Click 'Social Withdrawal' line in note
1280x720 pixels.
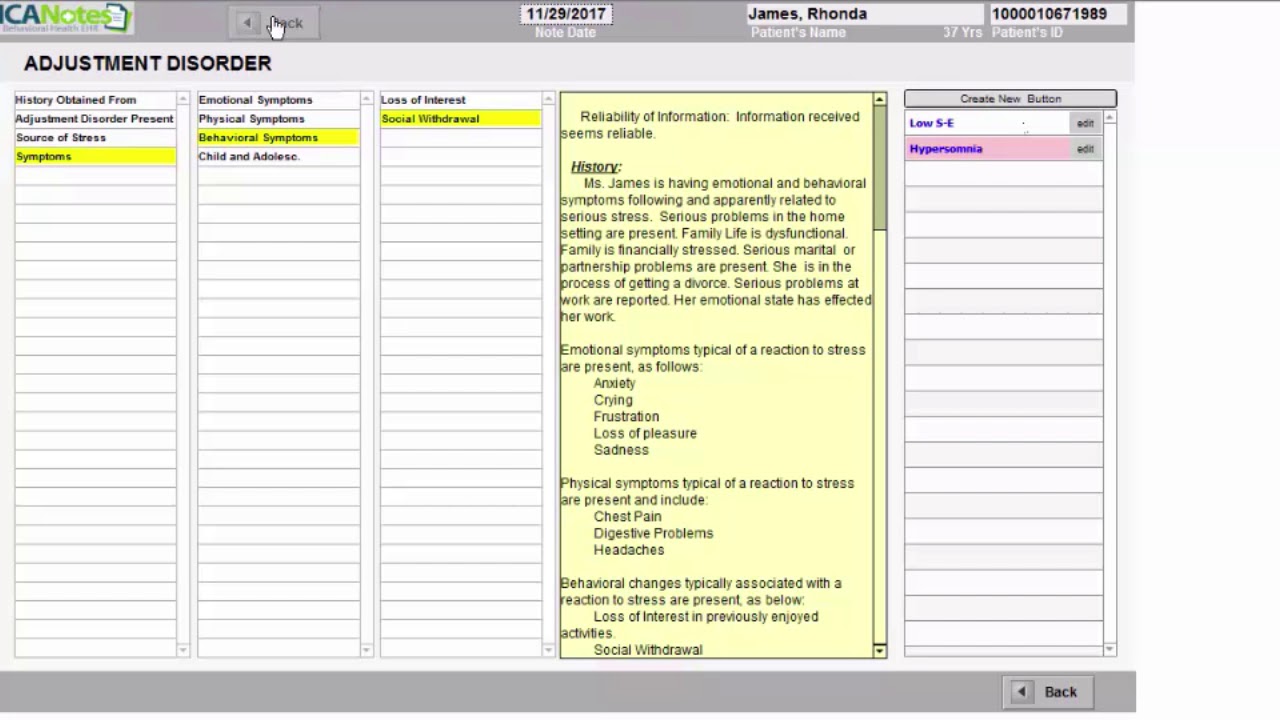pyautogui.click(x=648, y=650)
